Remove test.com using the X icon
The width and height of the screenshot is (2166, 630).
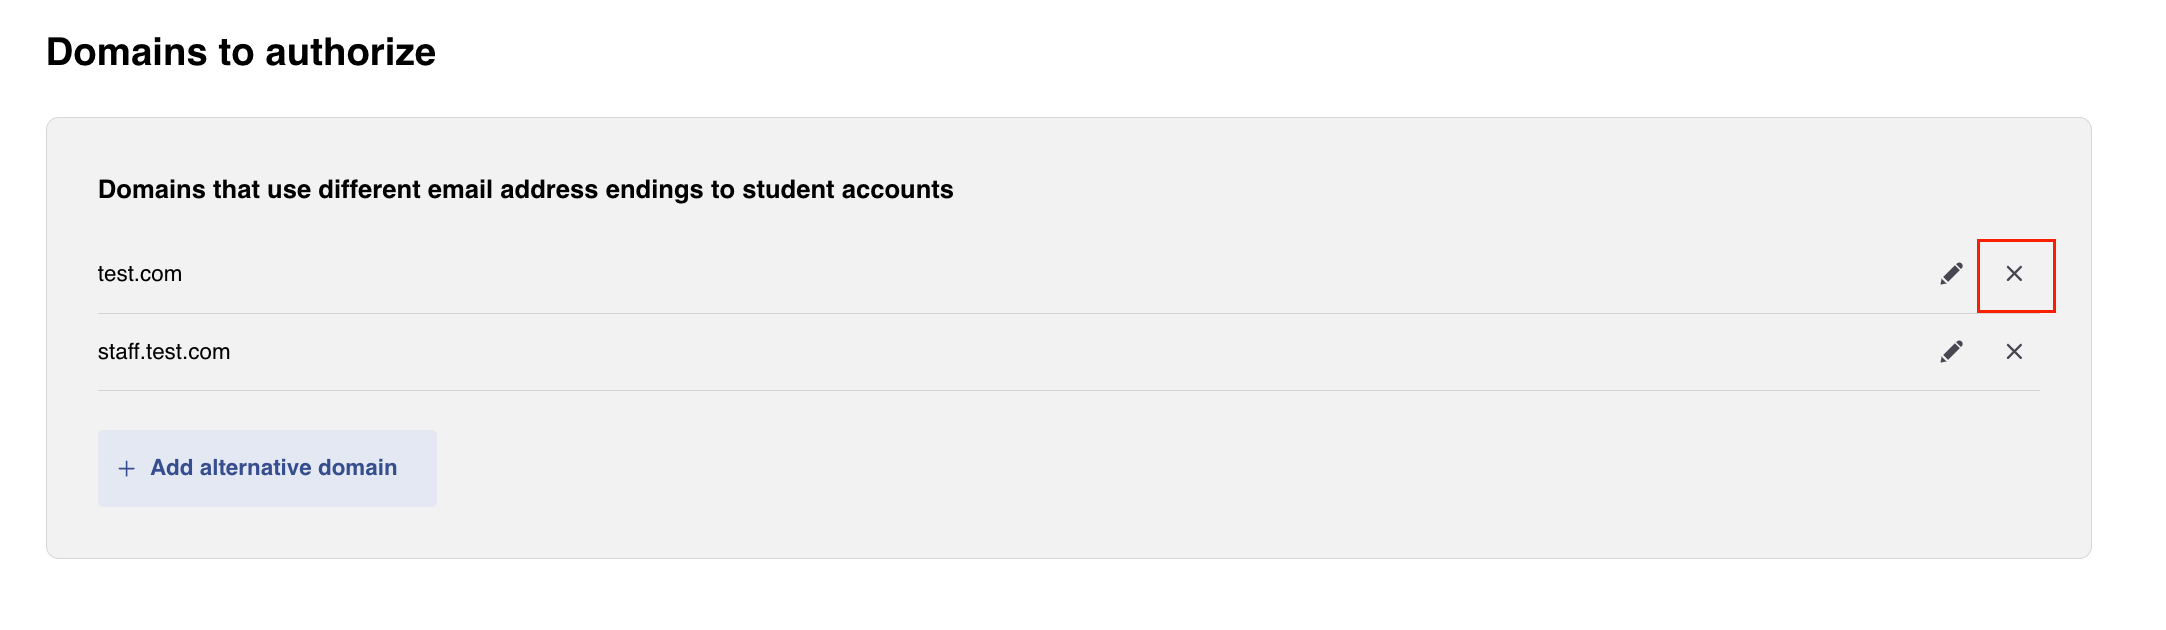[2014, 274]
